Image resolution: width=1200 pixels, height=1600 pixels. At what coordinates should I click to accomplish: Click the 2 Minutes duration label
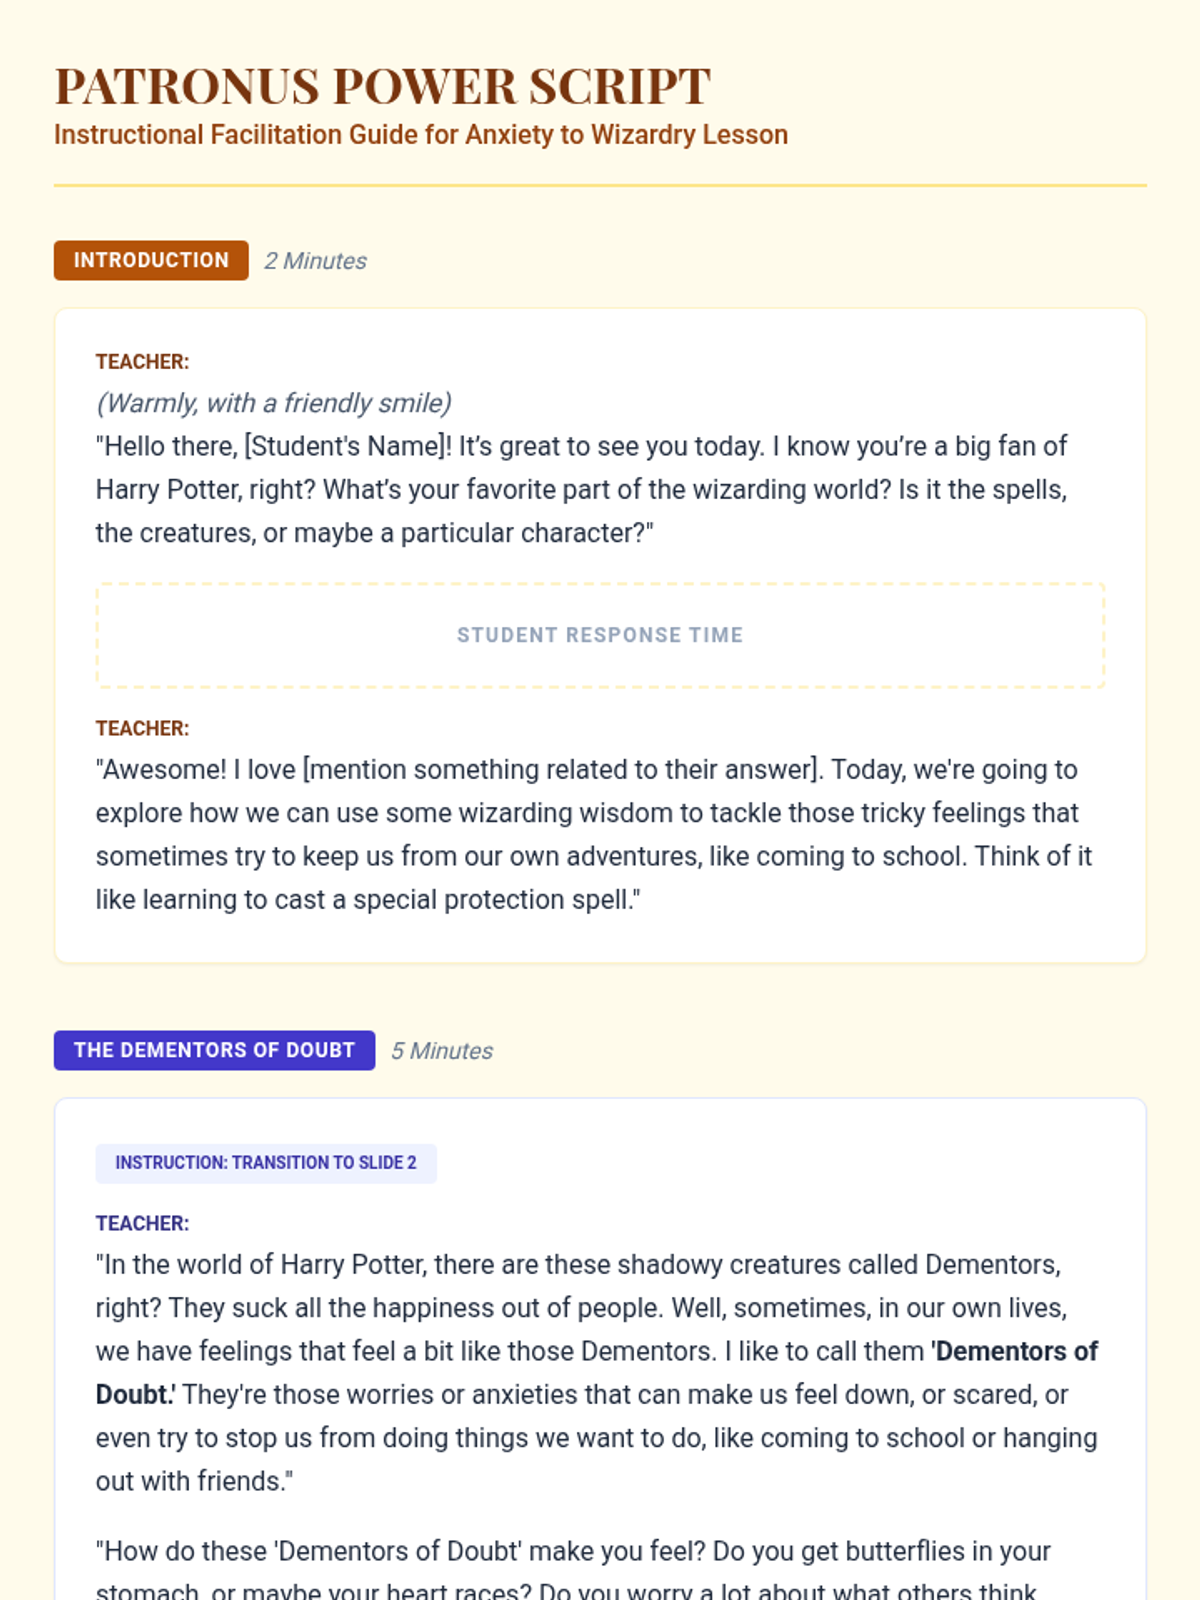[x=315, y=261]
